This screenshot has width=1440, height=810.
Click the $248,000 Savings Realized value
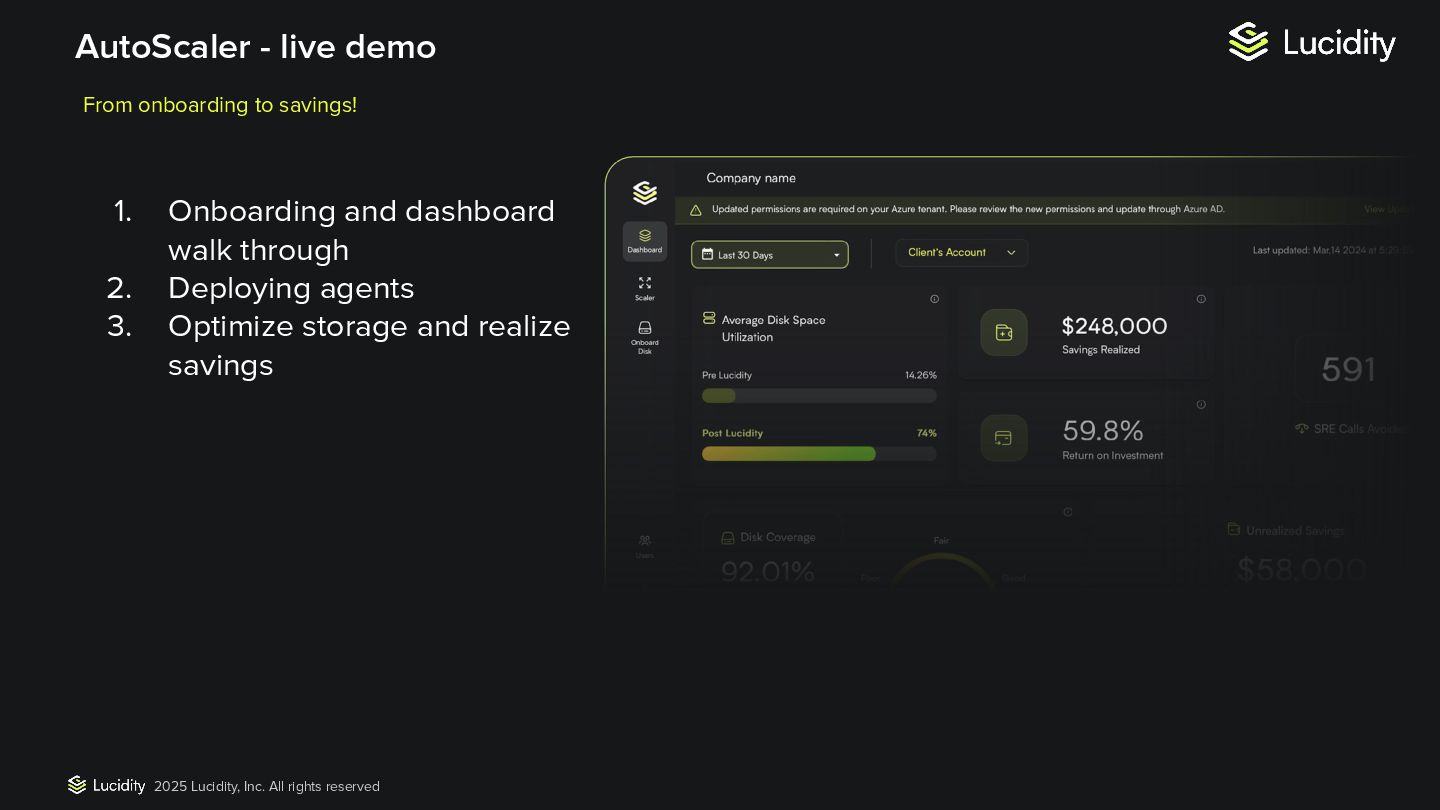pos(1114,326)
